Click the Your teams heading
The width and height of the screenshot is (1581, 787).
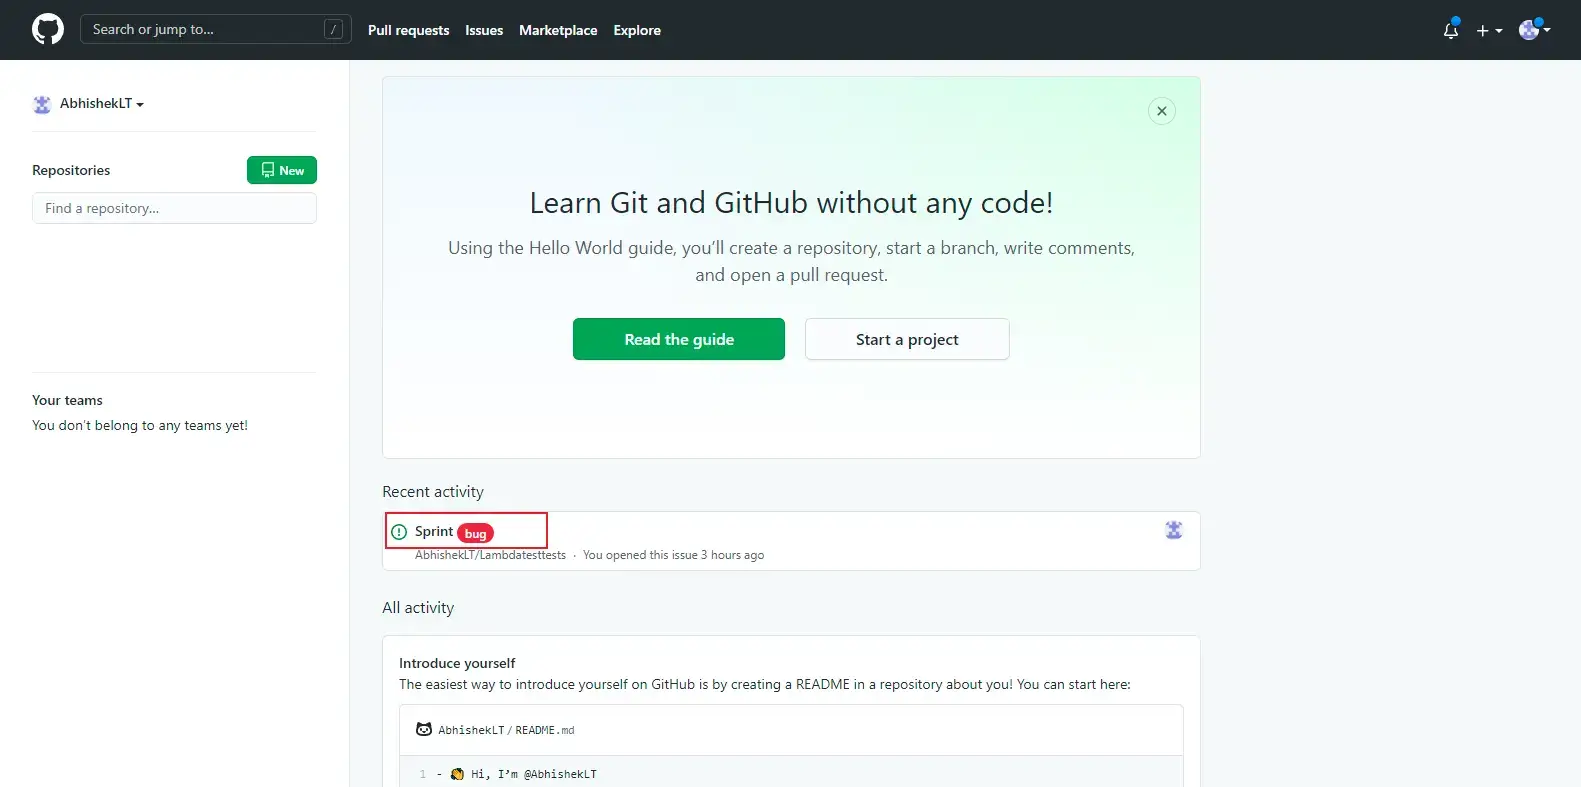click(x=67, y=400)
